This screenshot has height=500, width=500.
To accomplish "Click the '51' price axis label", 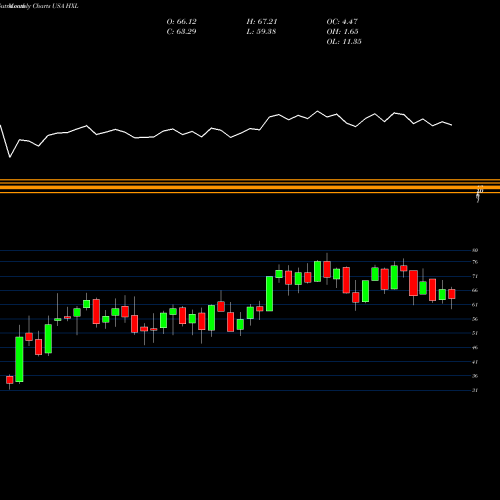I will [x=475, y=333].
